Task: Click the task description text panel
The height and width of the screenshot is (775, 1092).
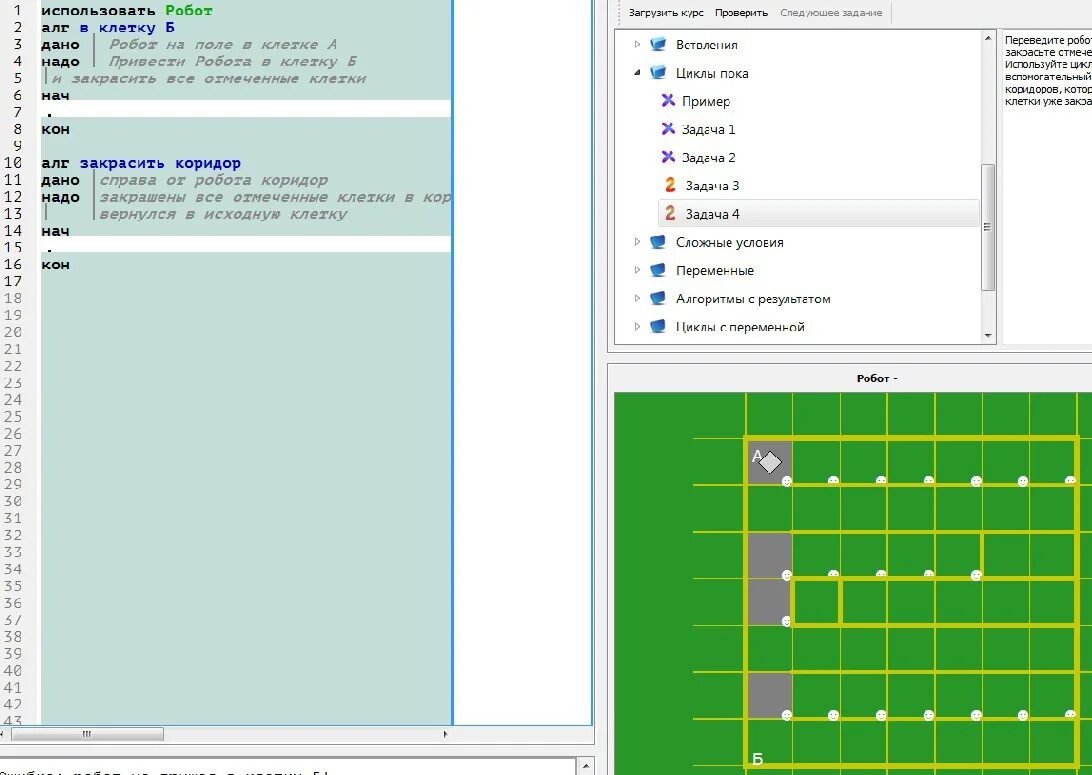Action: tap(1047, 188)
